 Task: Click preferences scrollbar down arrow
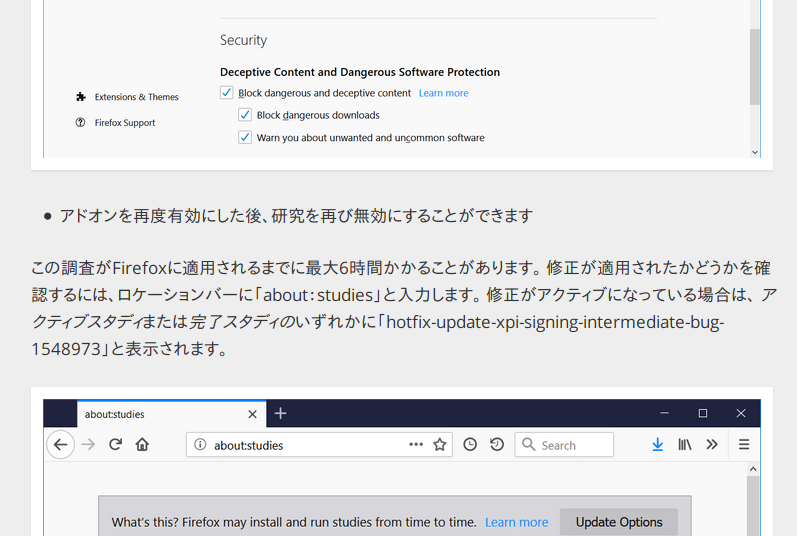pos(755,152)
